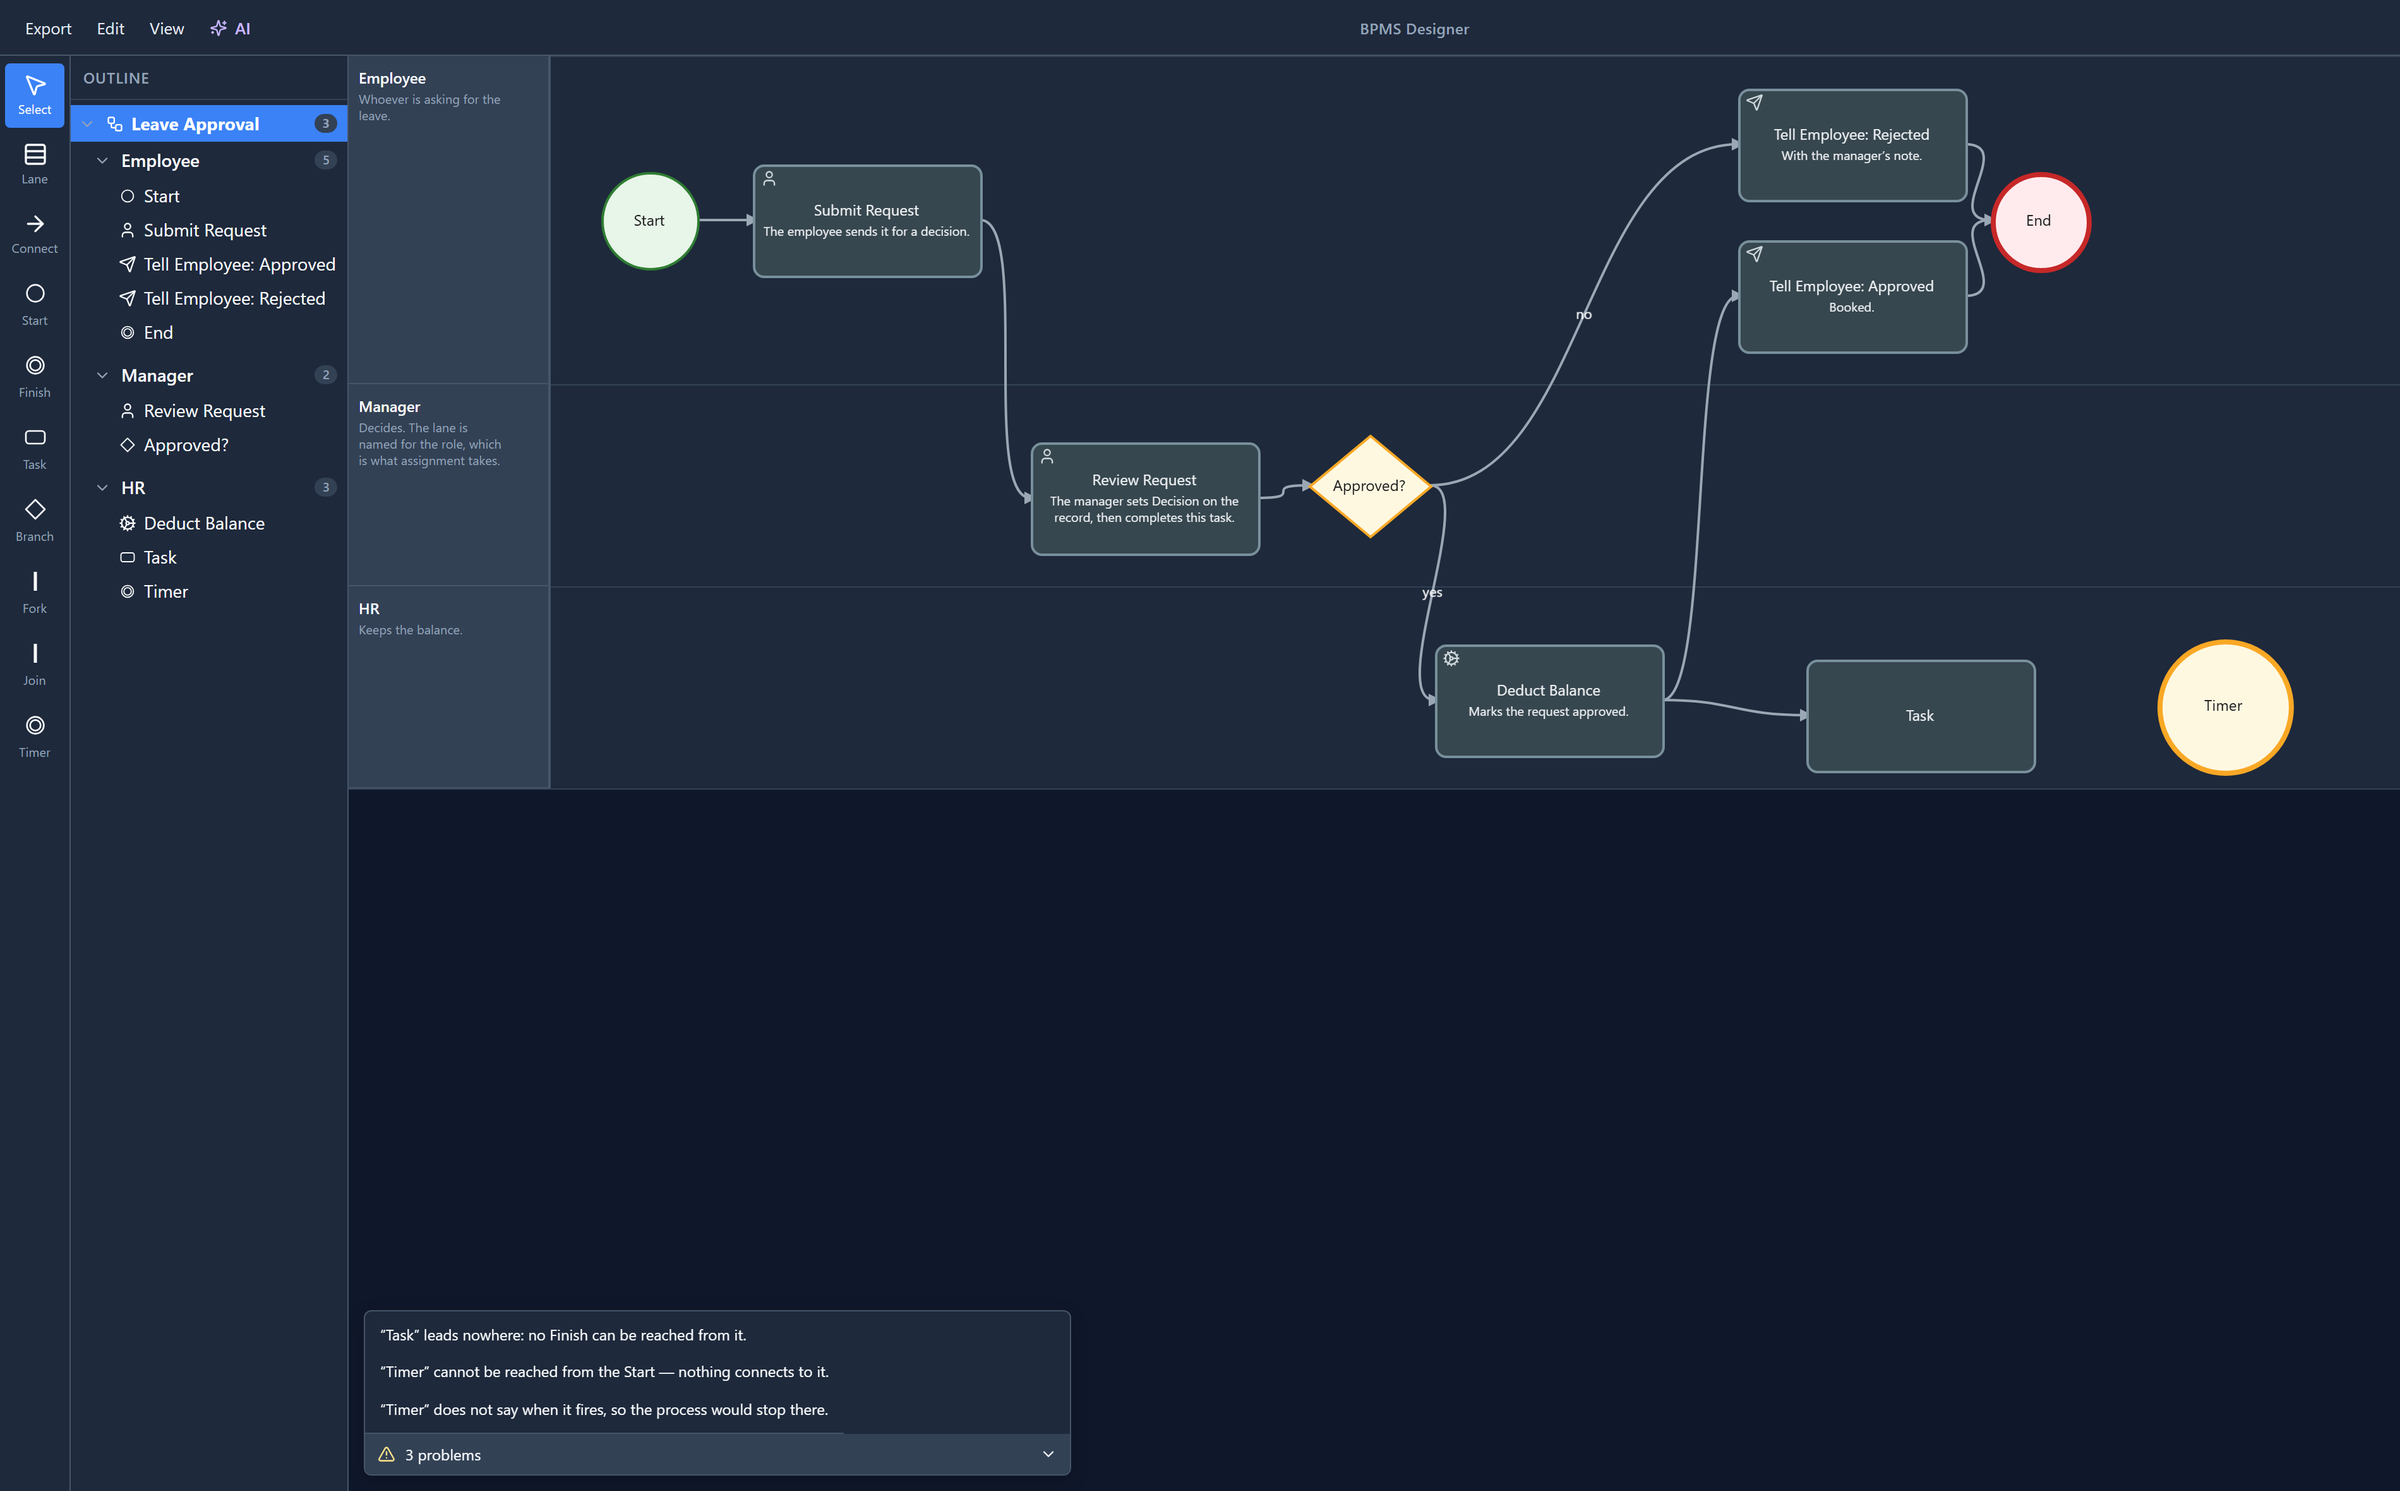Screen dimensions: 2400x1491
Task: Click send icon beside Tell Employee: Approved outline row
Action: tap(127, 264)
